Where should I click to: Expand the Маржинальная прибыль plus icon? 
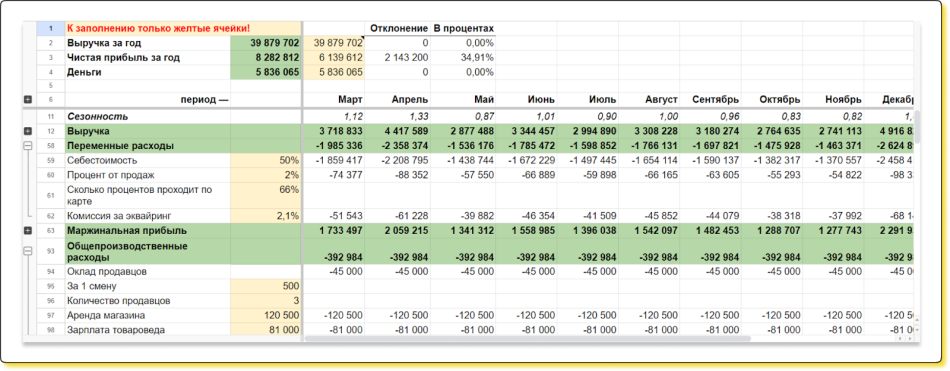(x=28, y=230)
